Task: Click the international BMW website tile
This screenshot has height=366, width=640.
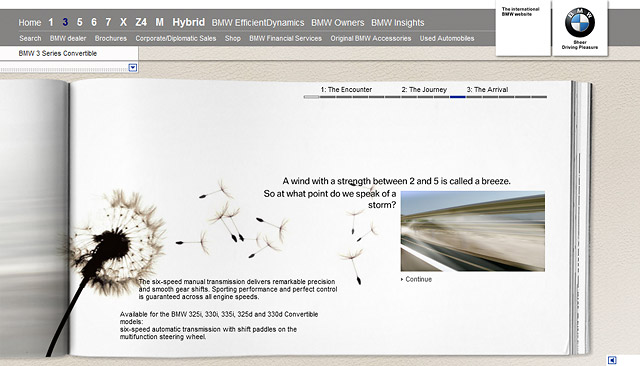Action: 523,28
